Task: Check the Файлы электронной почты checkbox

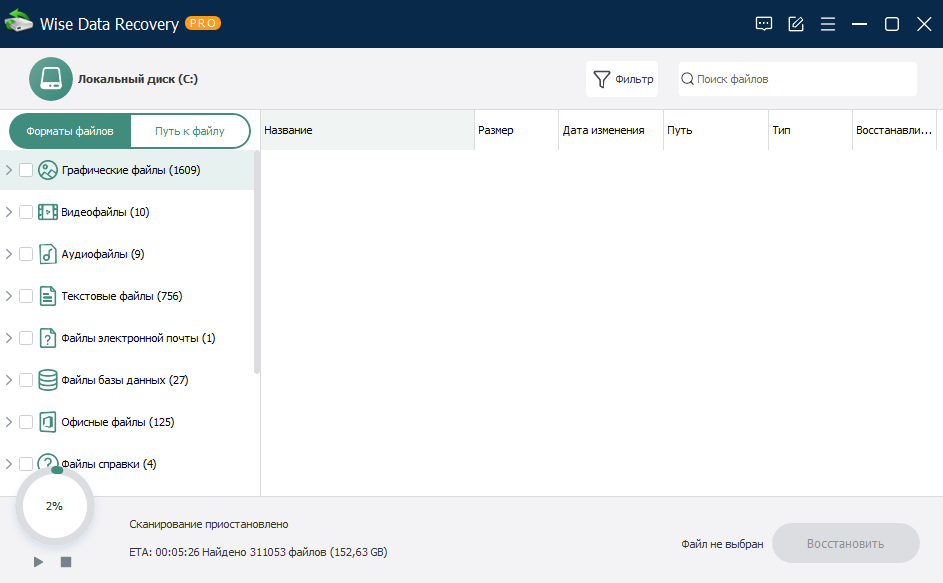Action: pyautogui.click(x=26, y=338)
